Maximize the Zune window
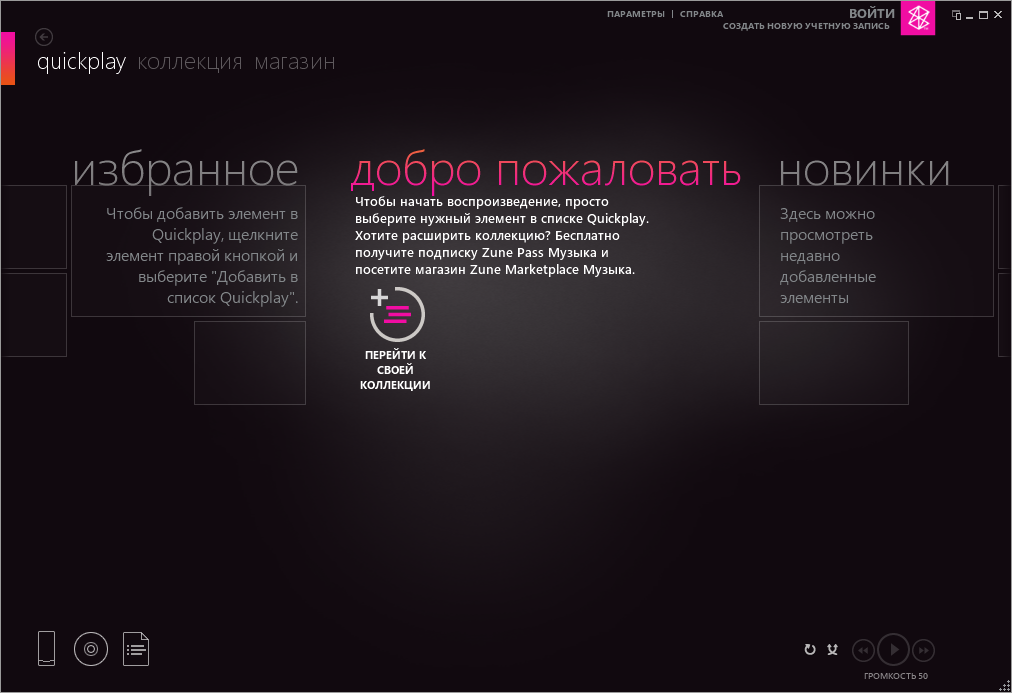 [x=984, y=15]
